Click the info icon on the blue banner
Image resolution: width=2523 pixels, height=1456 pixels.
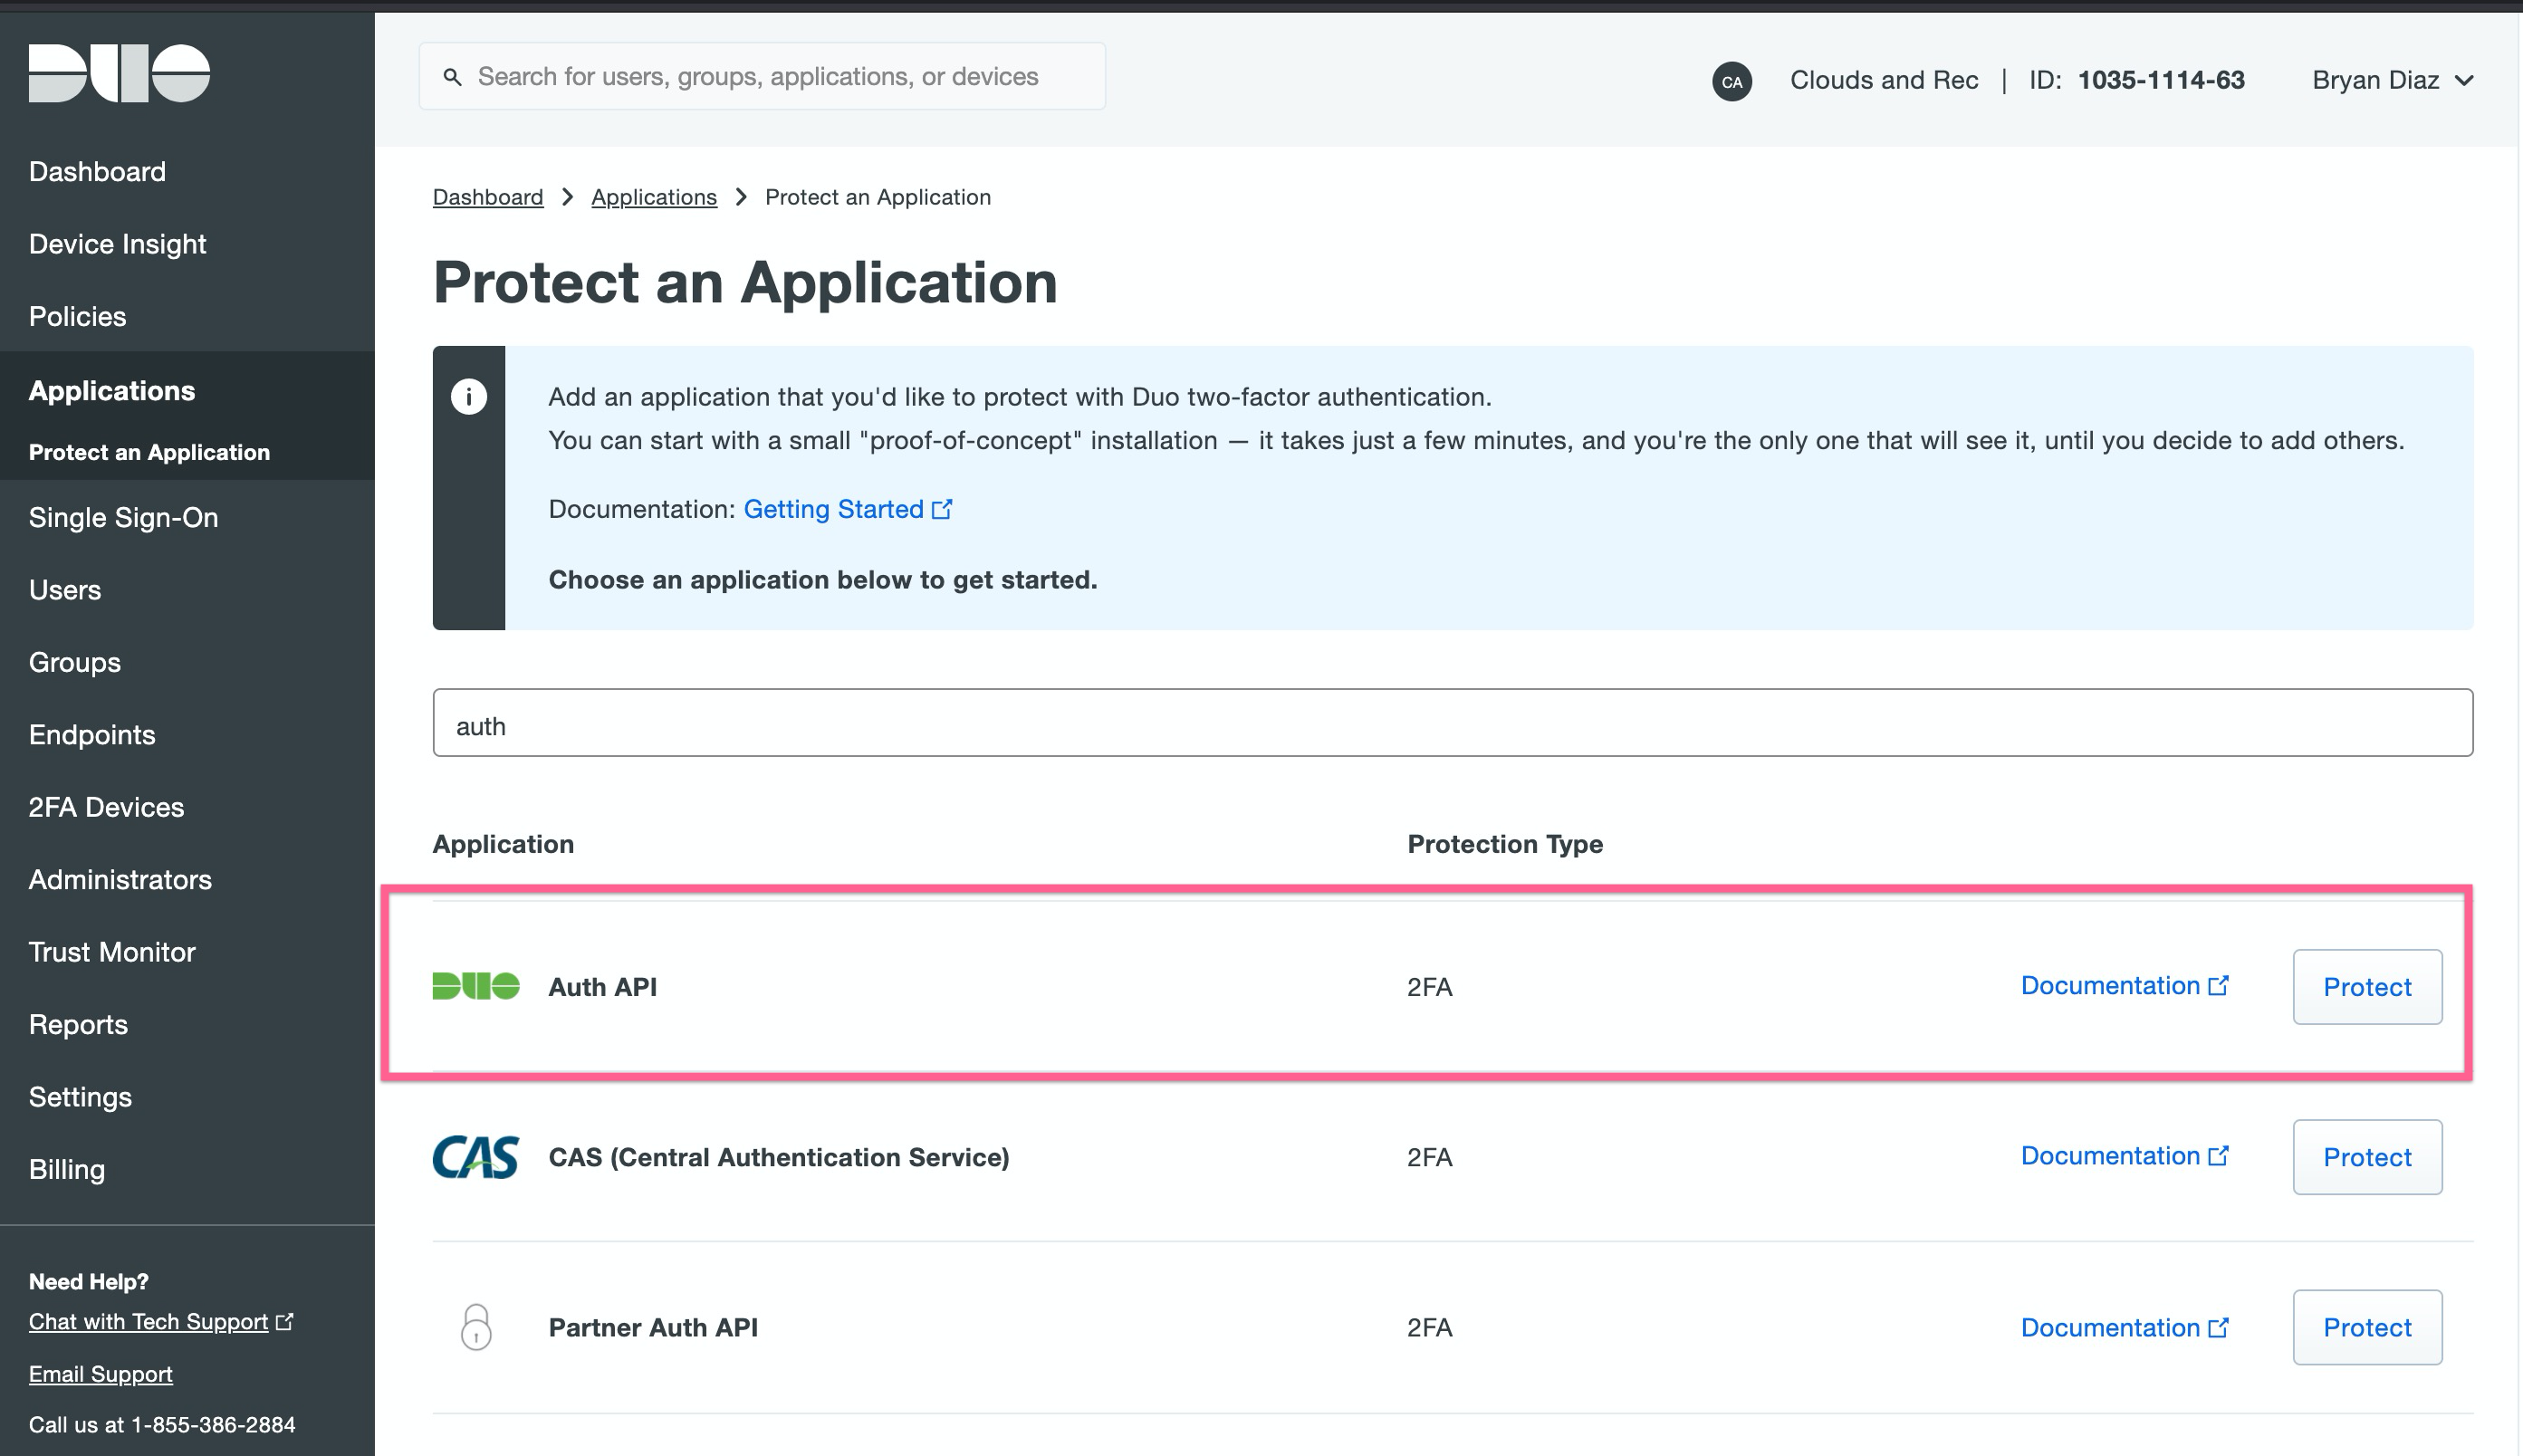pyautogui.click(x=468, y=397)
